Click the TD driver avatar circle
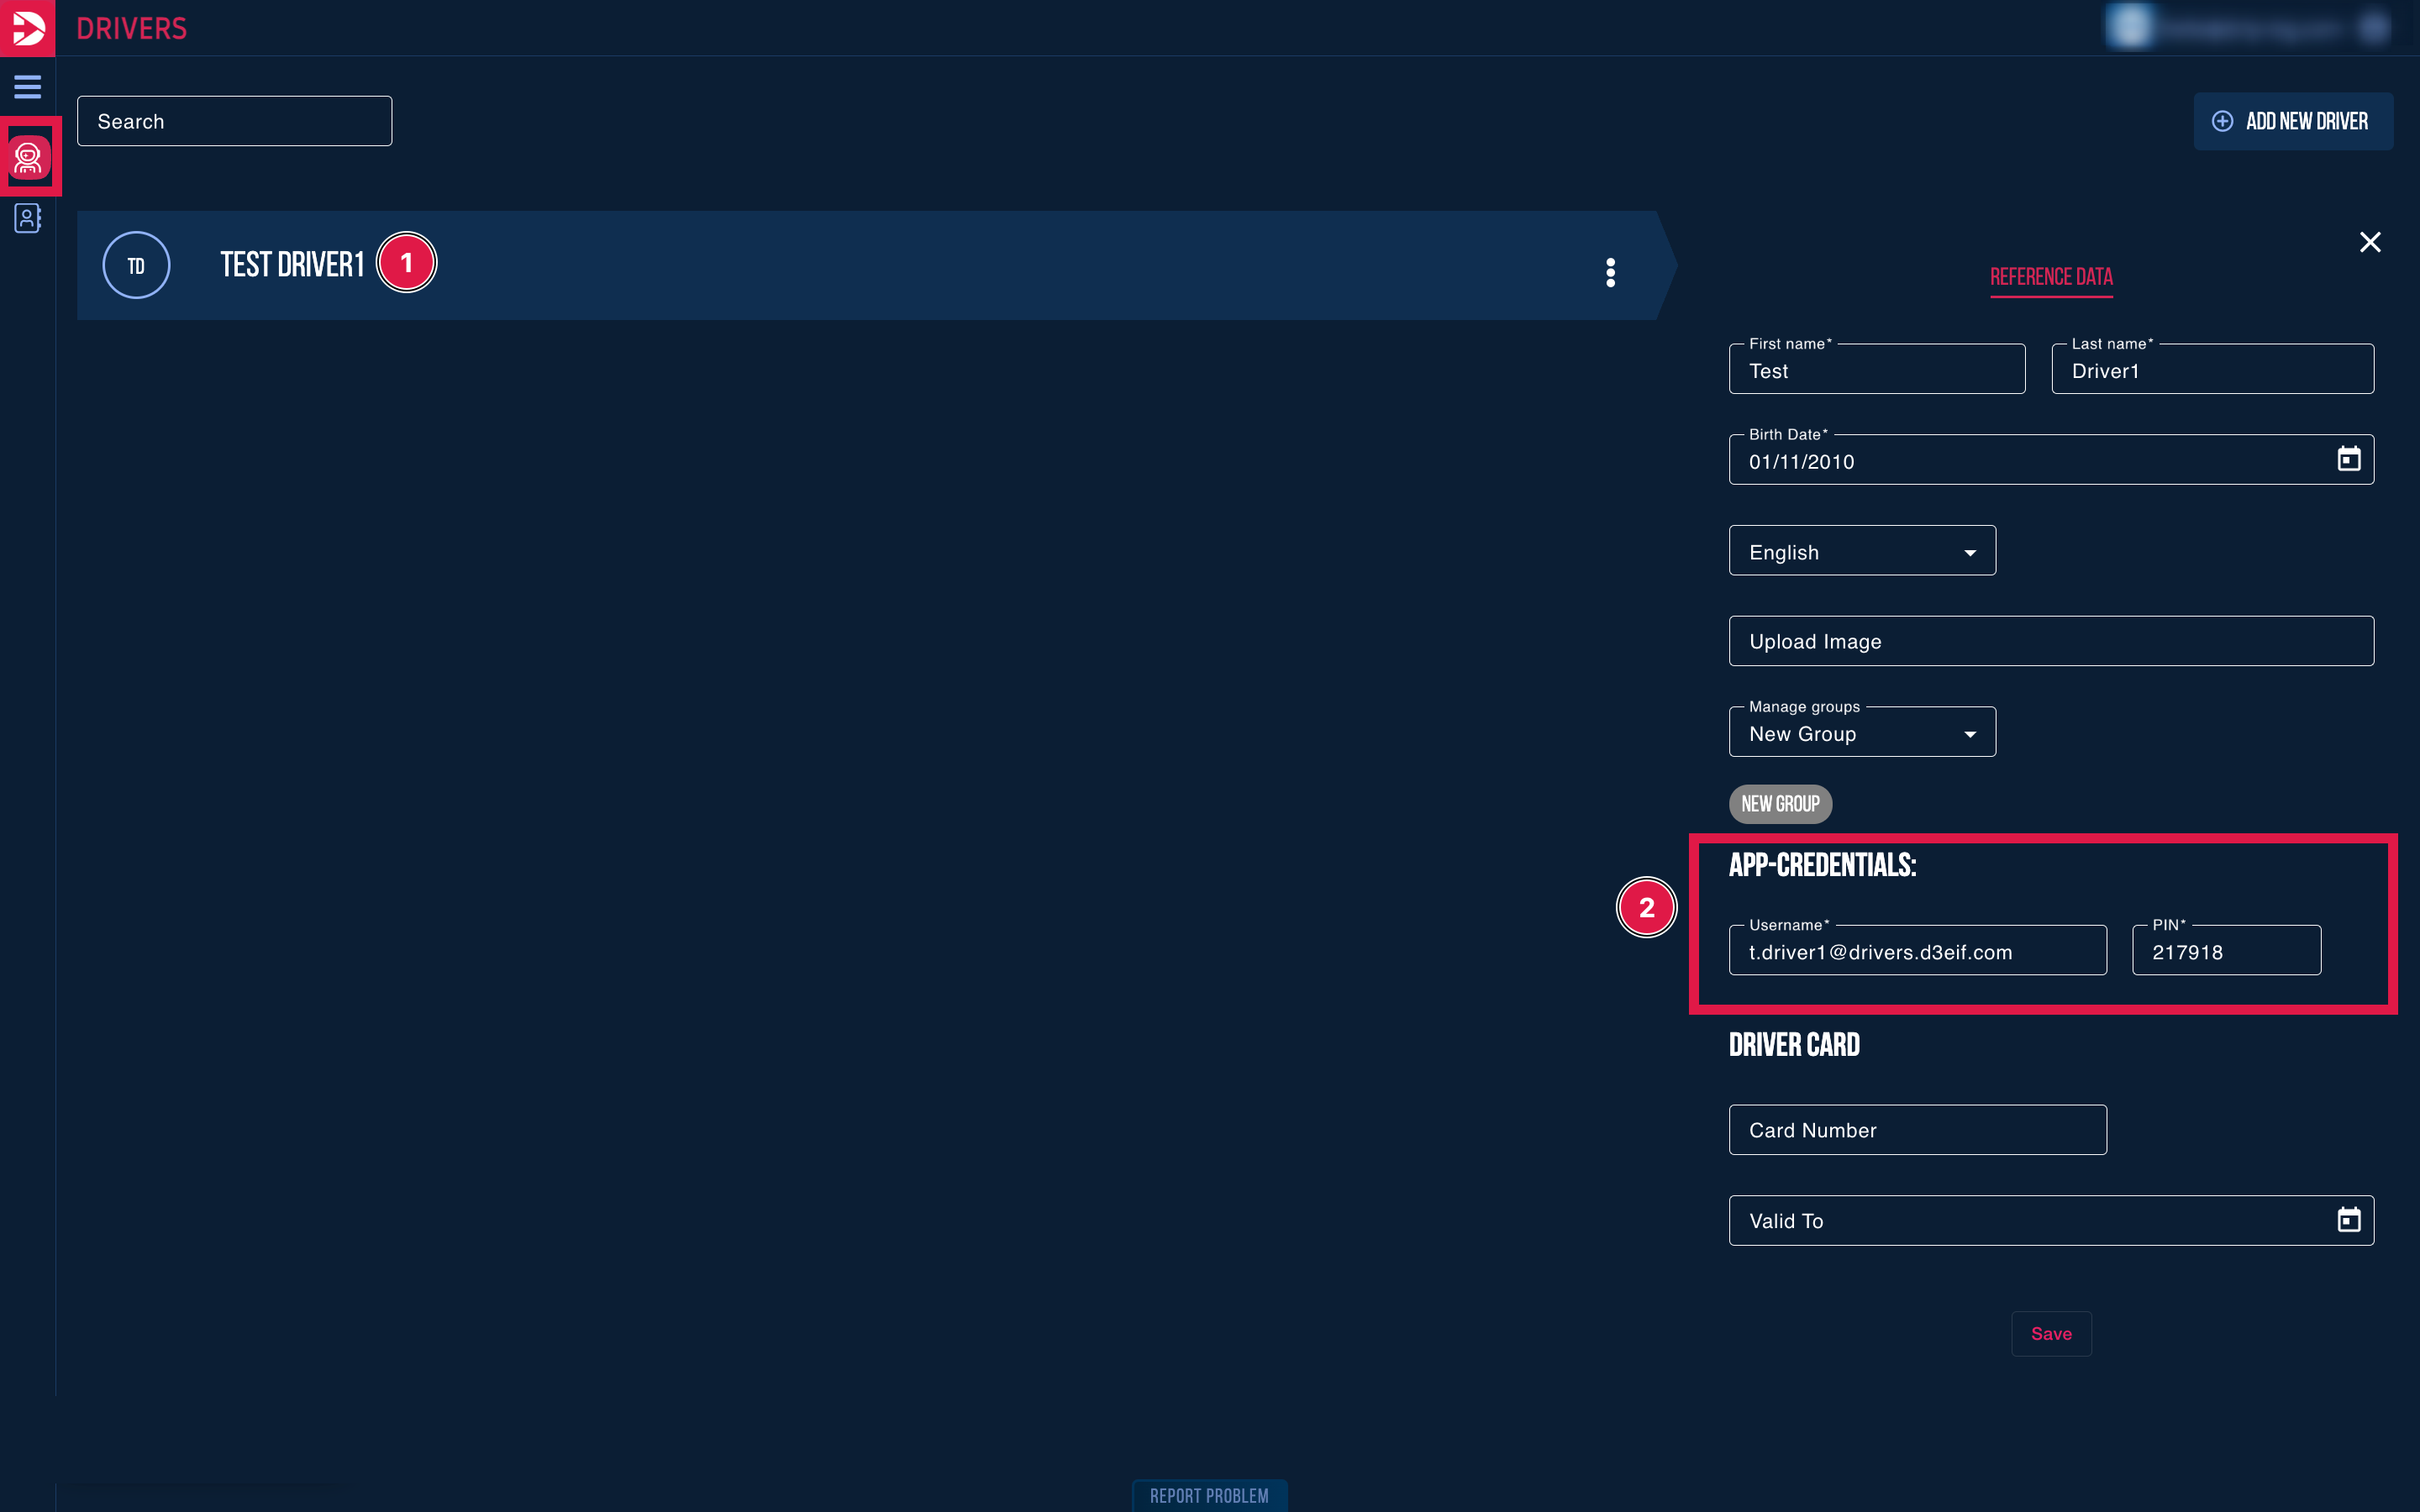The image size is (2420, 1512). point(136,265)
